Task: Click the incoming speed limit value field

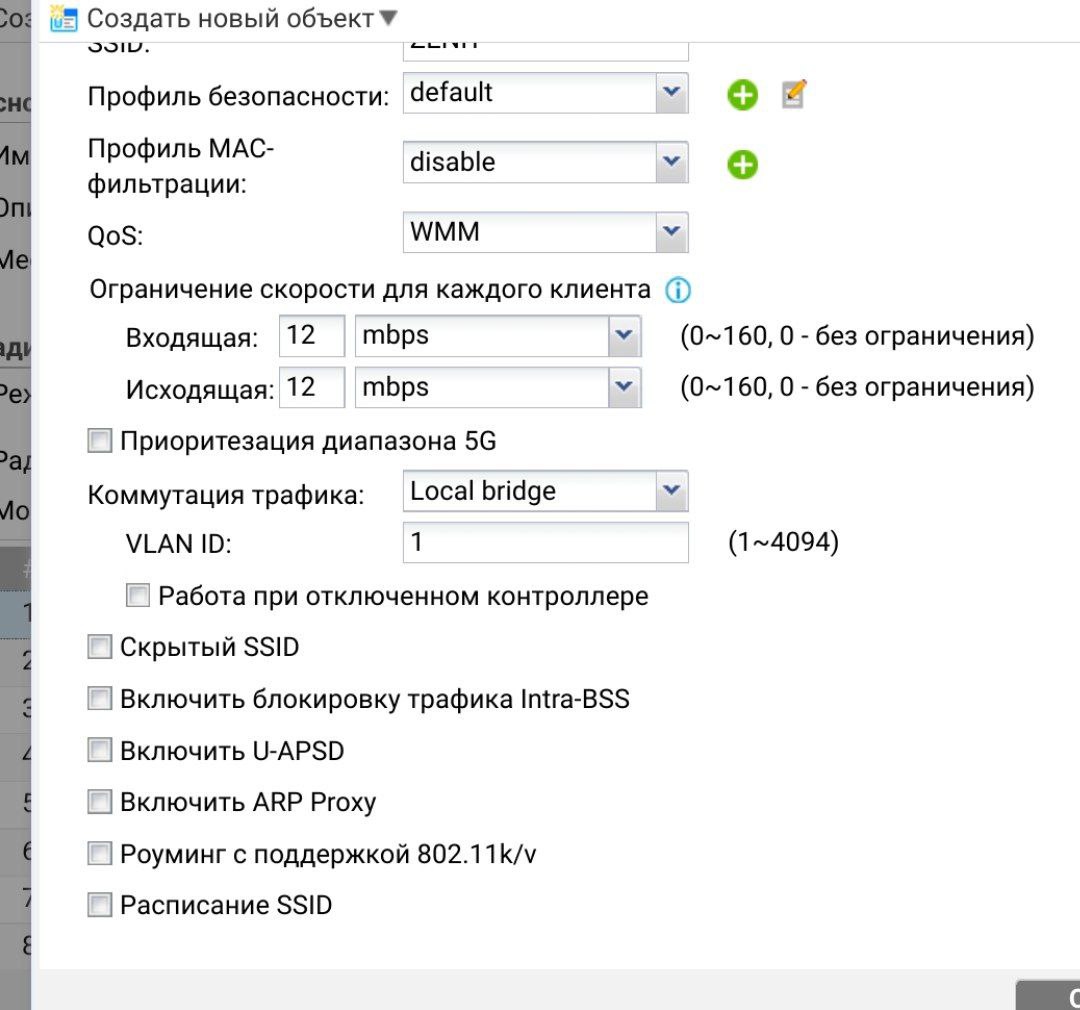Action: pyautogui.click(x=312, y=336)
